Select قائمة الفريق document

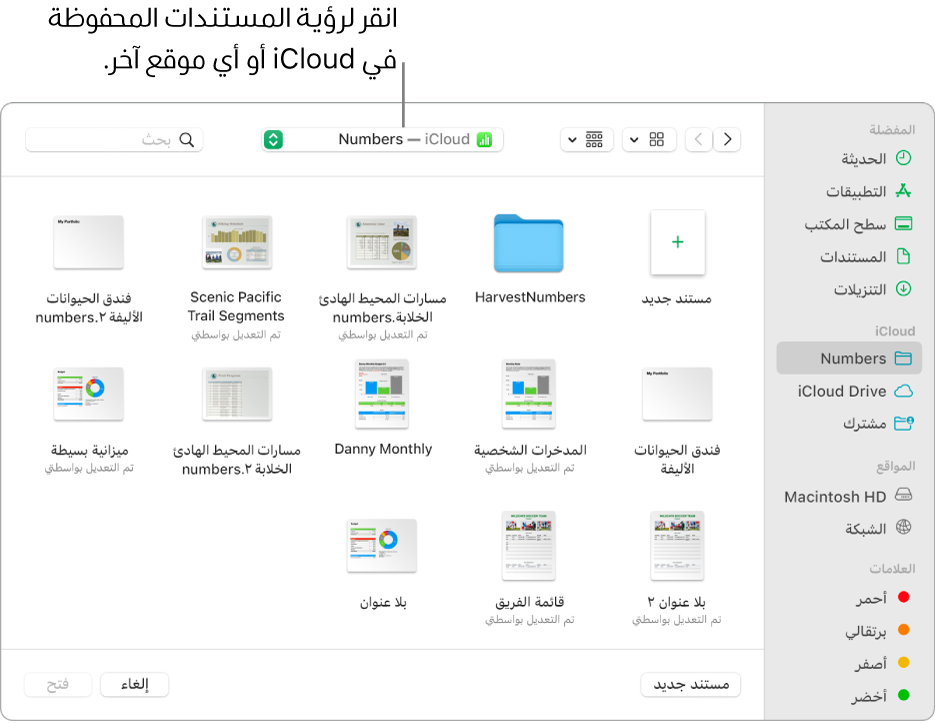point(529,546)
